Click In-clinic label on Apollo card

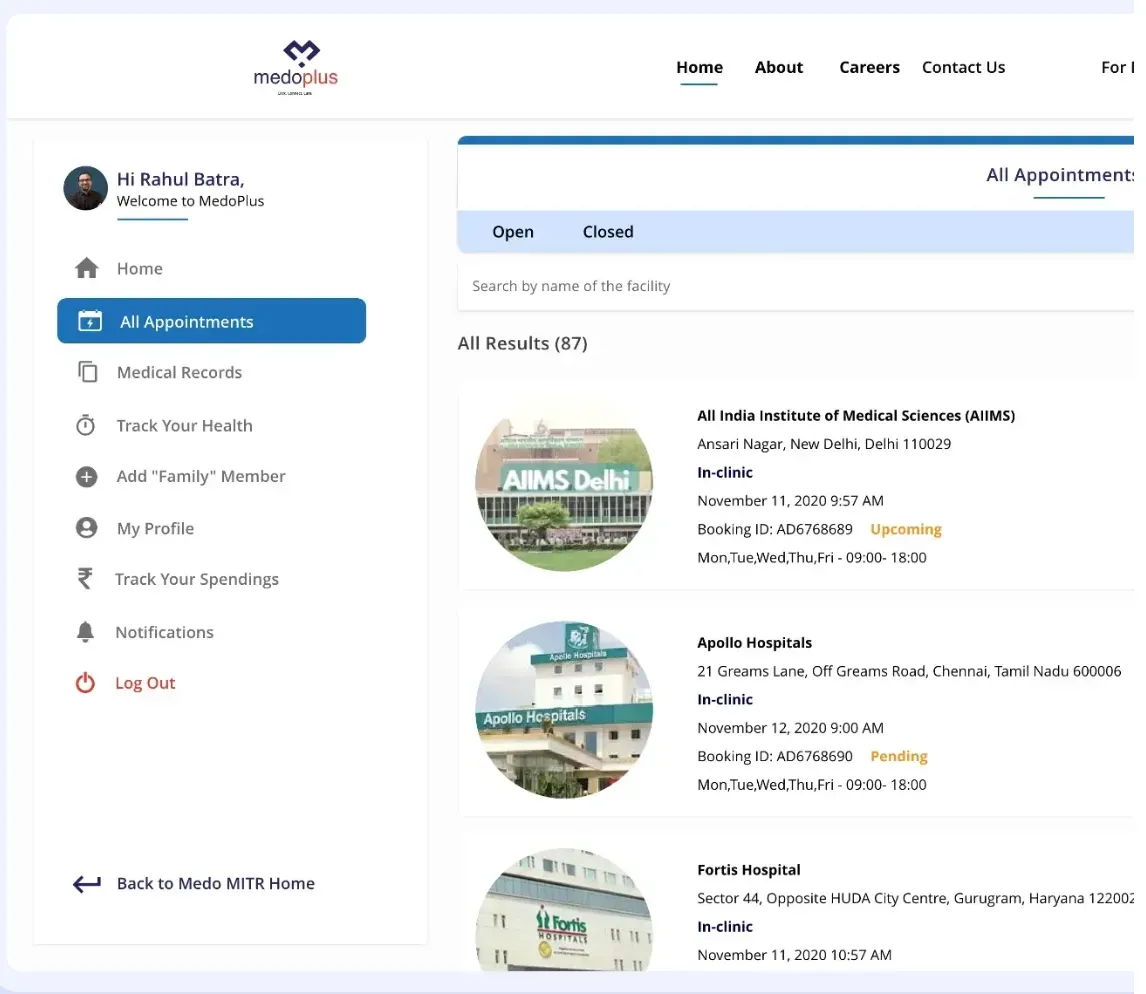pyautogui.click(x=725, y=699)
